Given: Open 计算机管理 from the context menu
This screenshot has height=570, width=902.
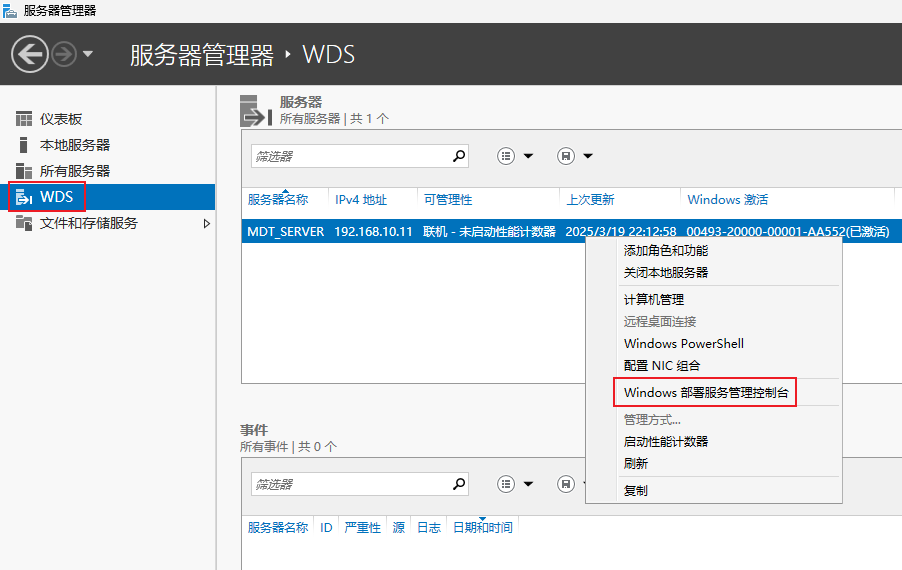Looking at the screenshot, I should pyautogui.click(x=653, y=300).
